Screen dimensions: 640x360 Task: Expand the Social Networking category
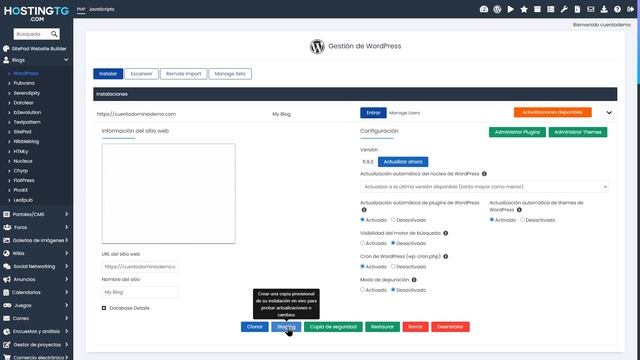67,266
